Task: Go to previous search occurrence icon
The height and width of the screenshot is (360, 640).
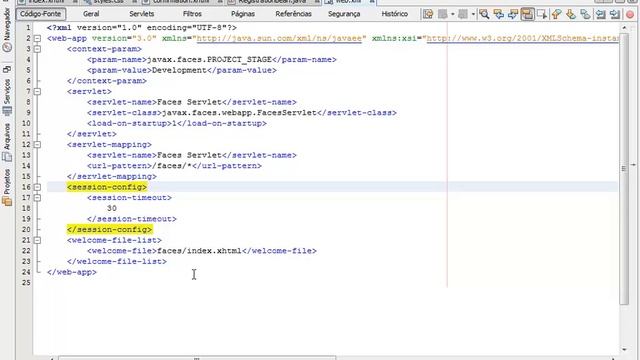Action: click(x=499, y=14)
